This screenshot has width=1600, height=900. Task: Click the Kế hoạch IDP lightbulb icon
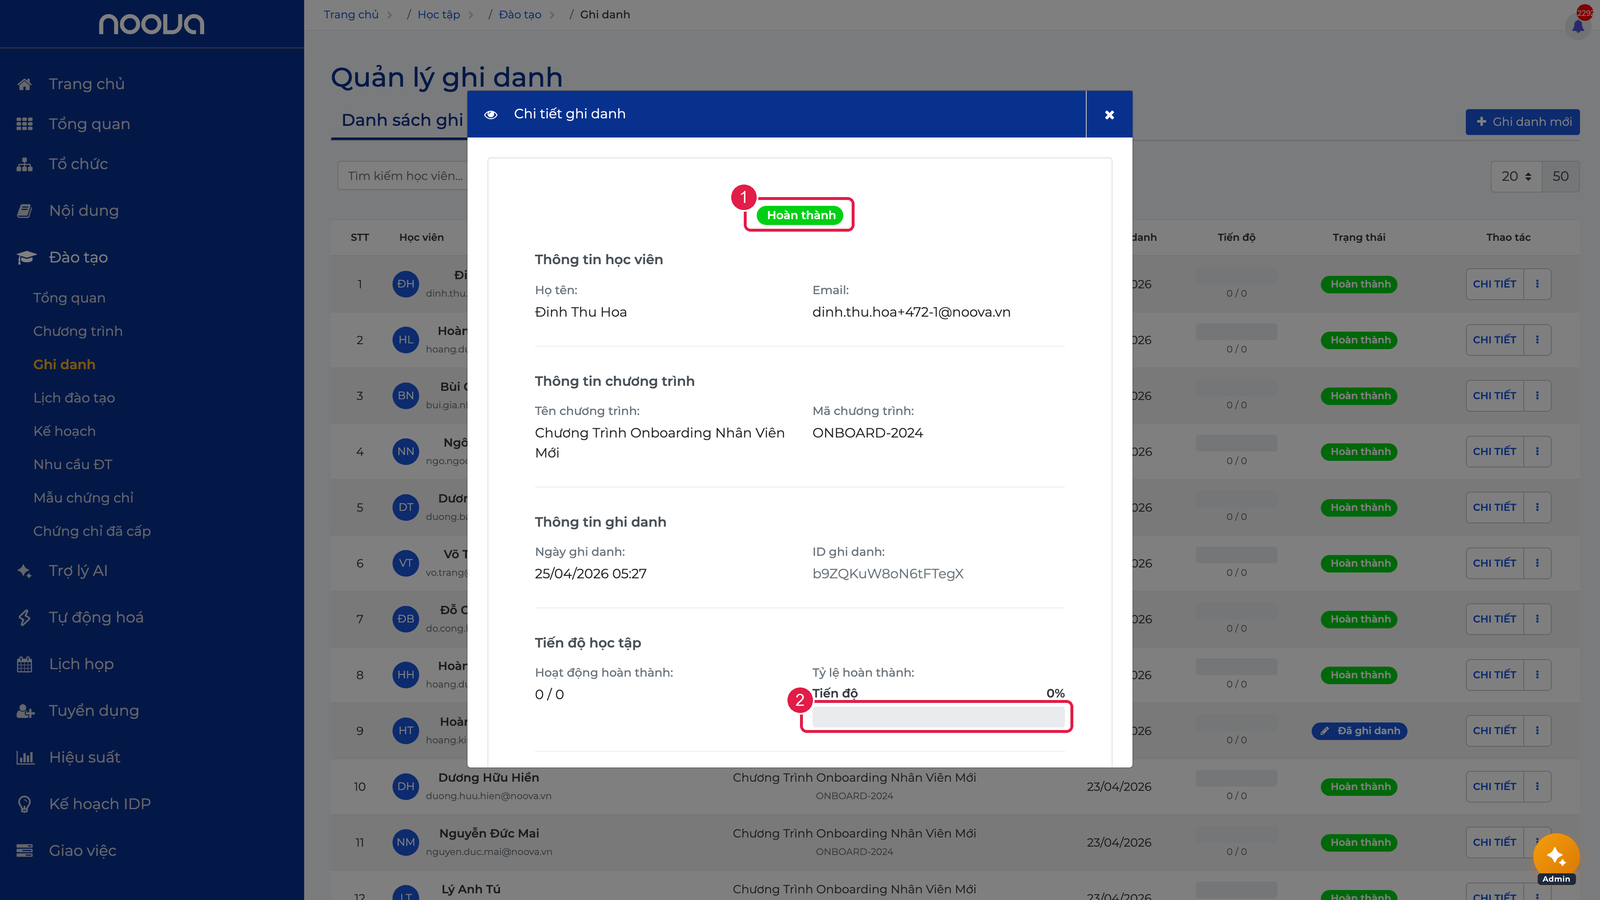point(25,804)
